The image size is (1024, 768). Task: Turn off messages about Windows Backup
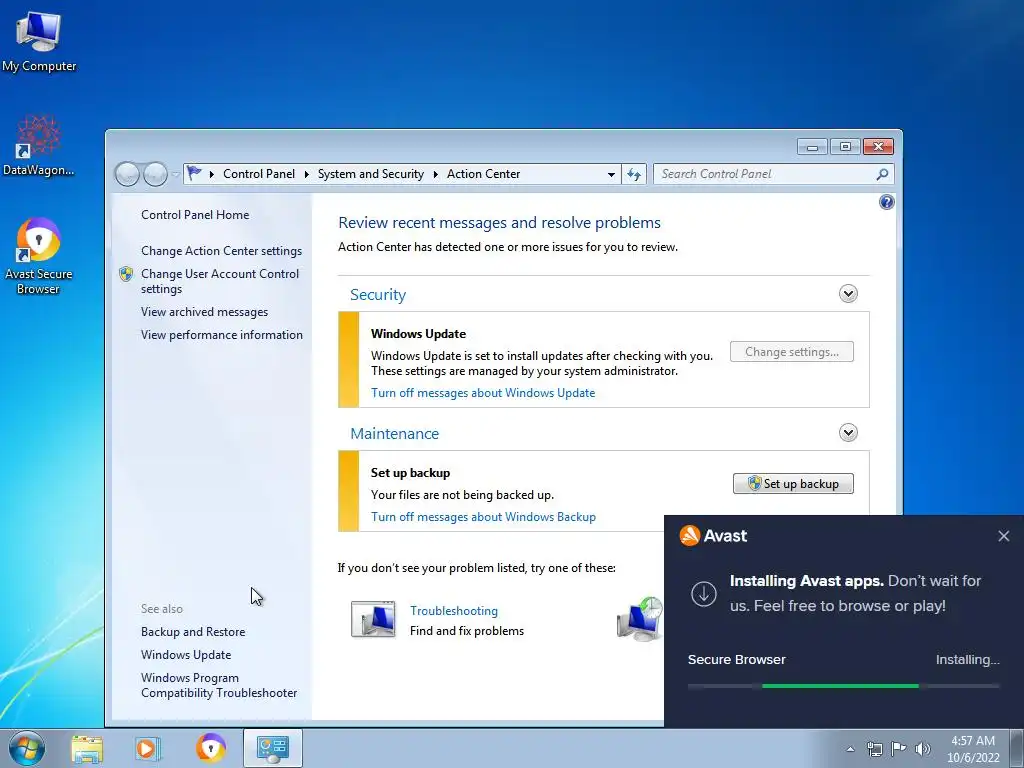(x=483, y=517)
